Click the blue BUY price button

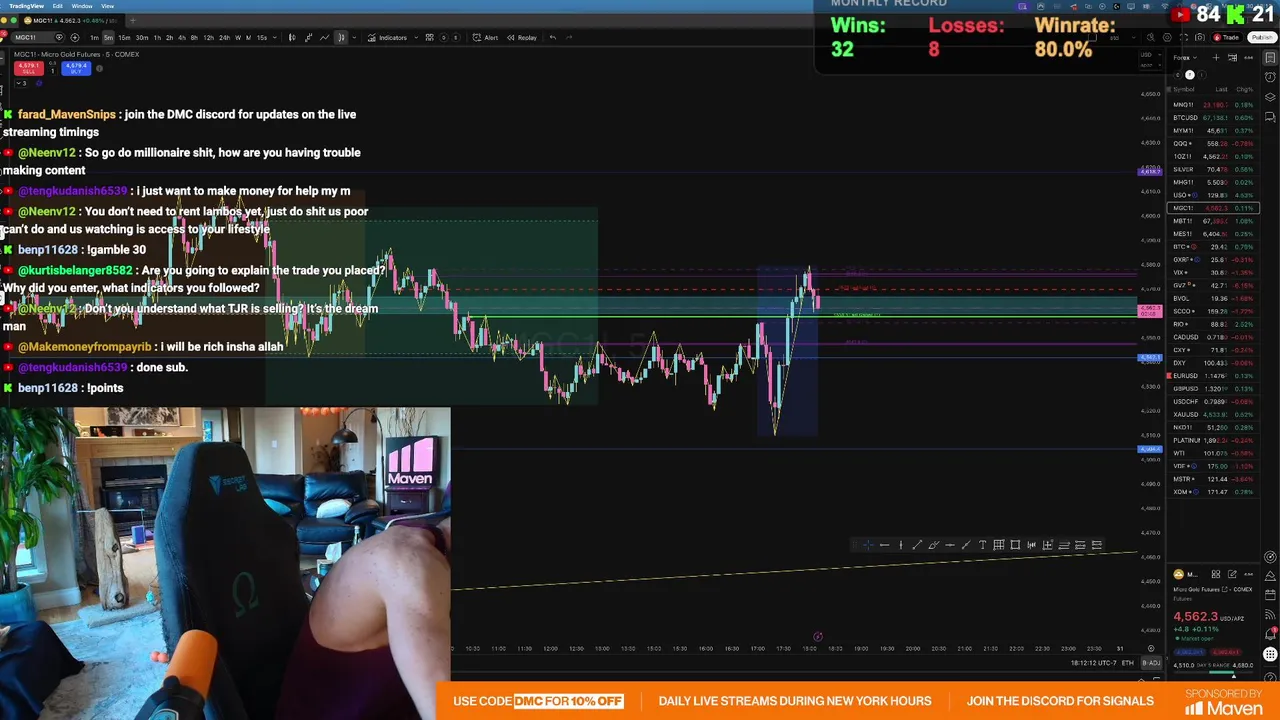[76, 68]
